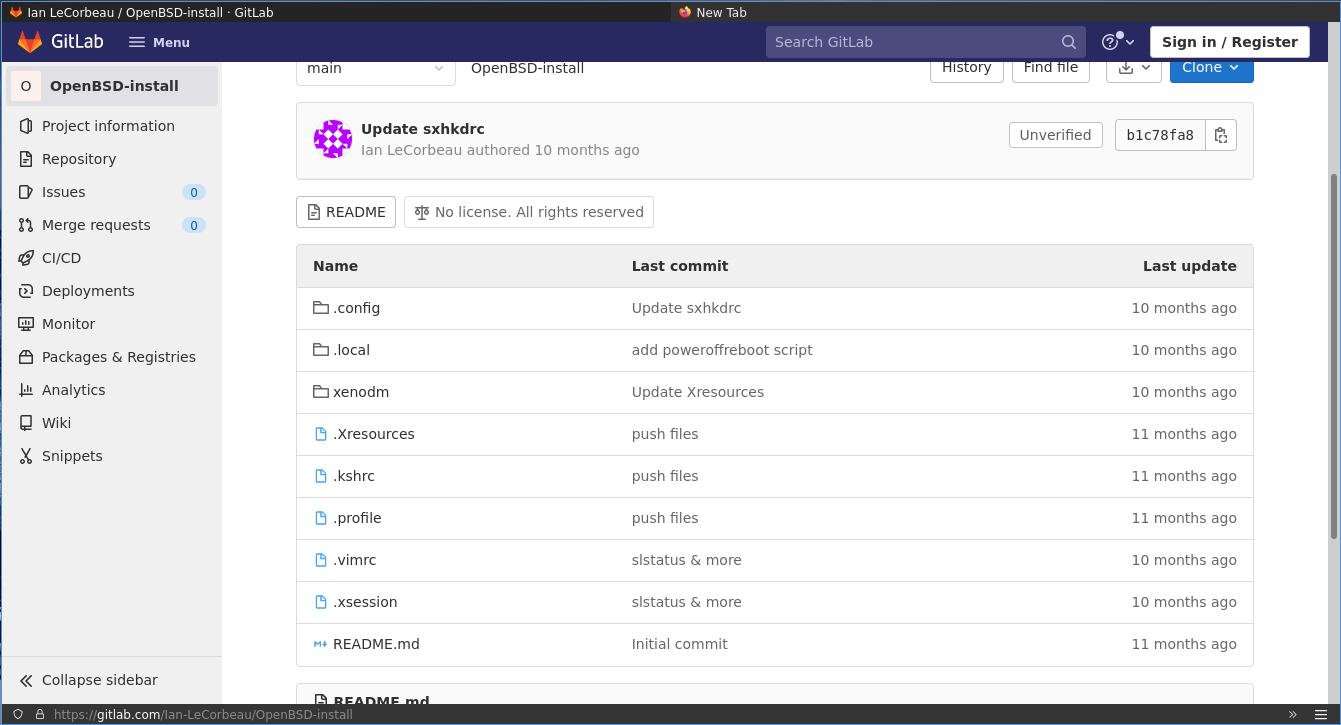Click Ian LeCorbeau author link
This screenshot has width=1341, height=725.
411,150
